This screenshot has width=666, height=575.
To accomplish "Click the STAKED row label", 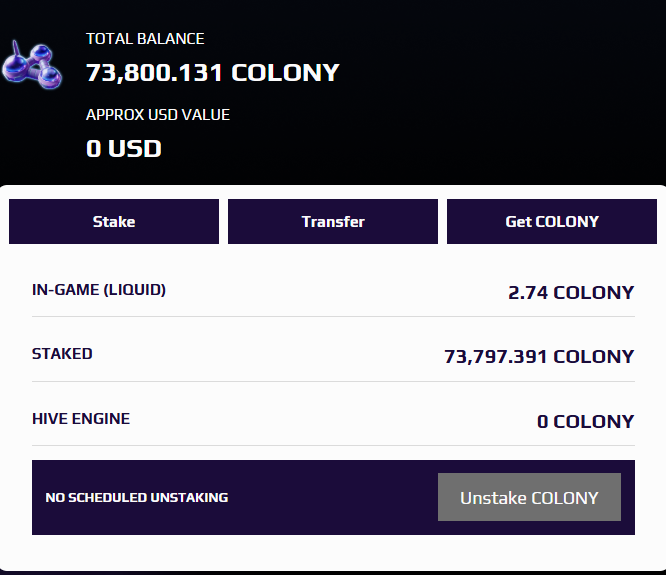I will [x=62, y=354].
